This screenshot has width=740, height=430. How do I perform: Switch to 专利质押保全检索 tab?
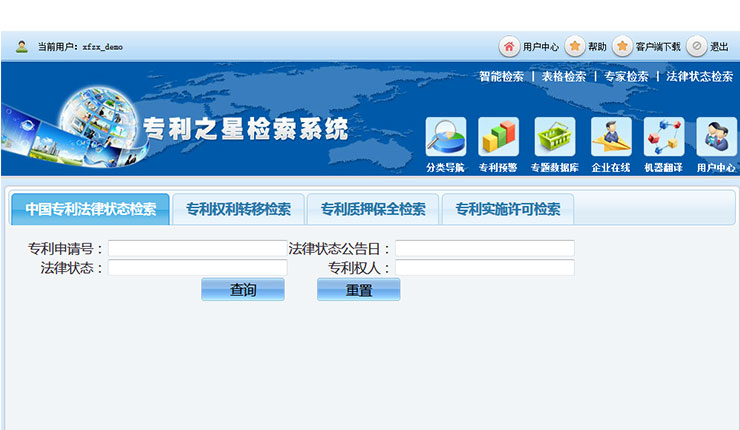tap(373, 210)
